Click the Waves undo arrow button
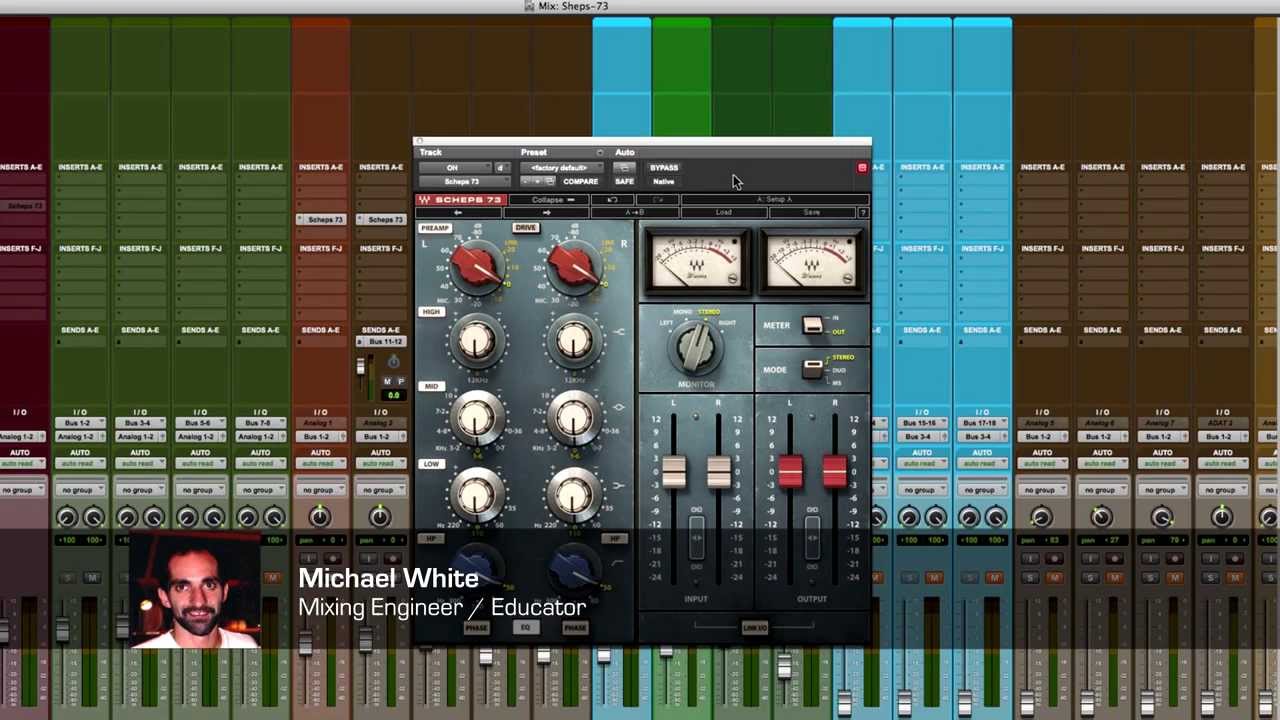Viewport: 1280px width, 720px height. pyautogui.click(x=612, y=200)
